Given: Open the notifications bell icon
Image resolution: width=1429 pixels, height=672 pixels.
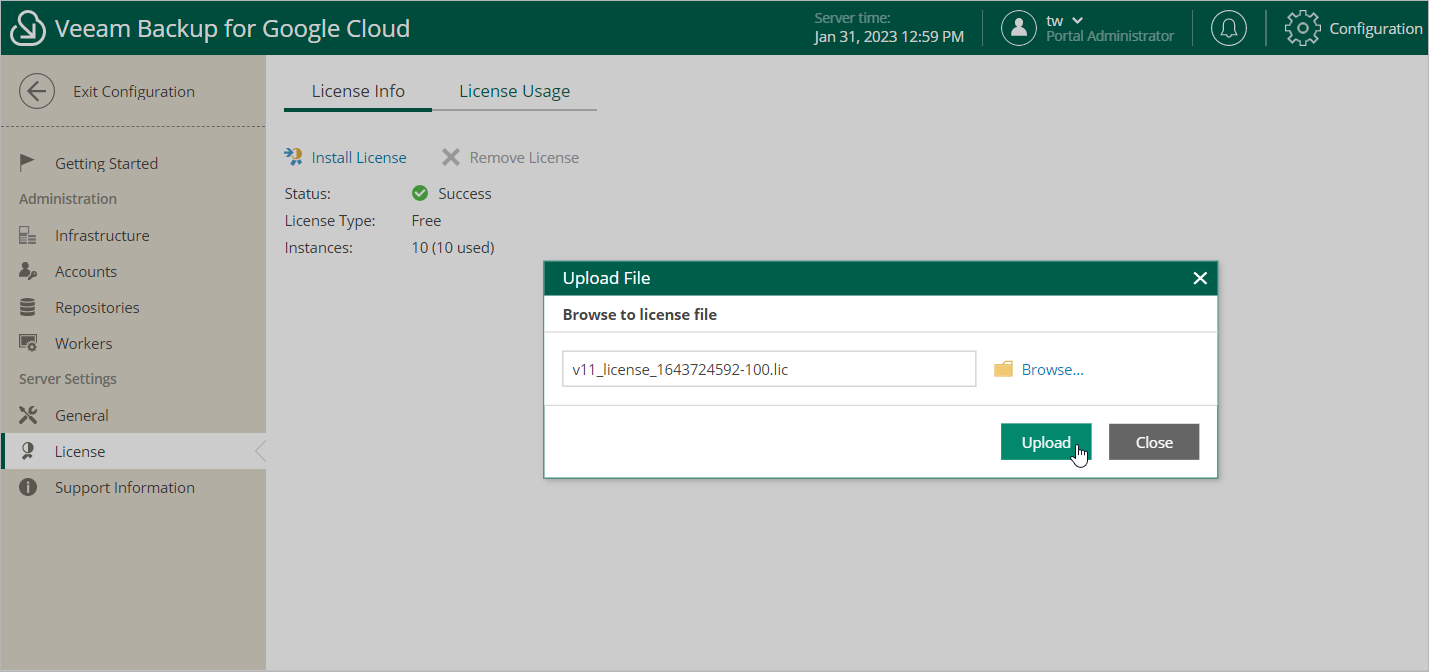Looking at the screenshot, I should point(1229,28).
